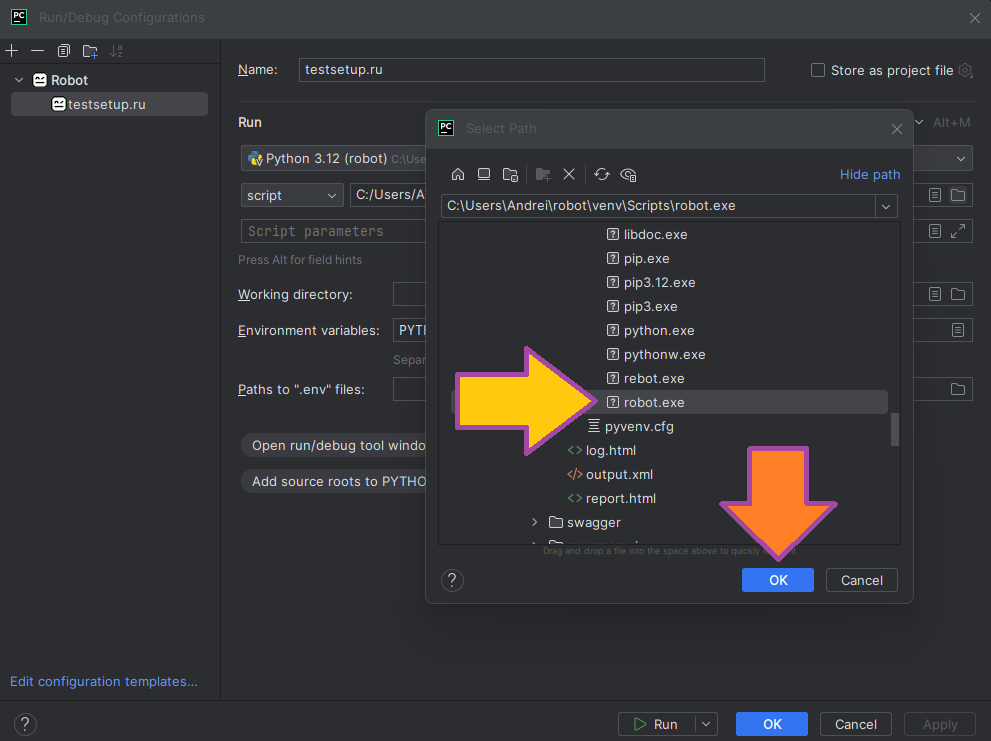Select pythonw.exe in the file tree
991x741 pixels.
click(x=664, y=355)
